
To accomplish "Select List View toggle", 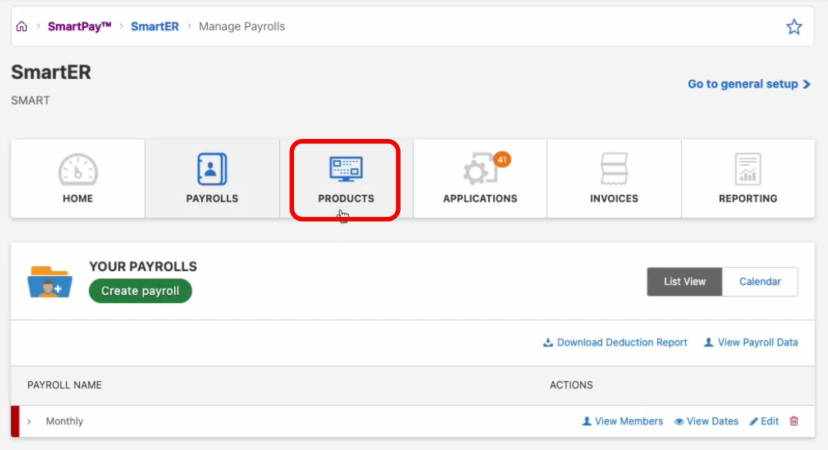I will [684, 282].
